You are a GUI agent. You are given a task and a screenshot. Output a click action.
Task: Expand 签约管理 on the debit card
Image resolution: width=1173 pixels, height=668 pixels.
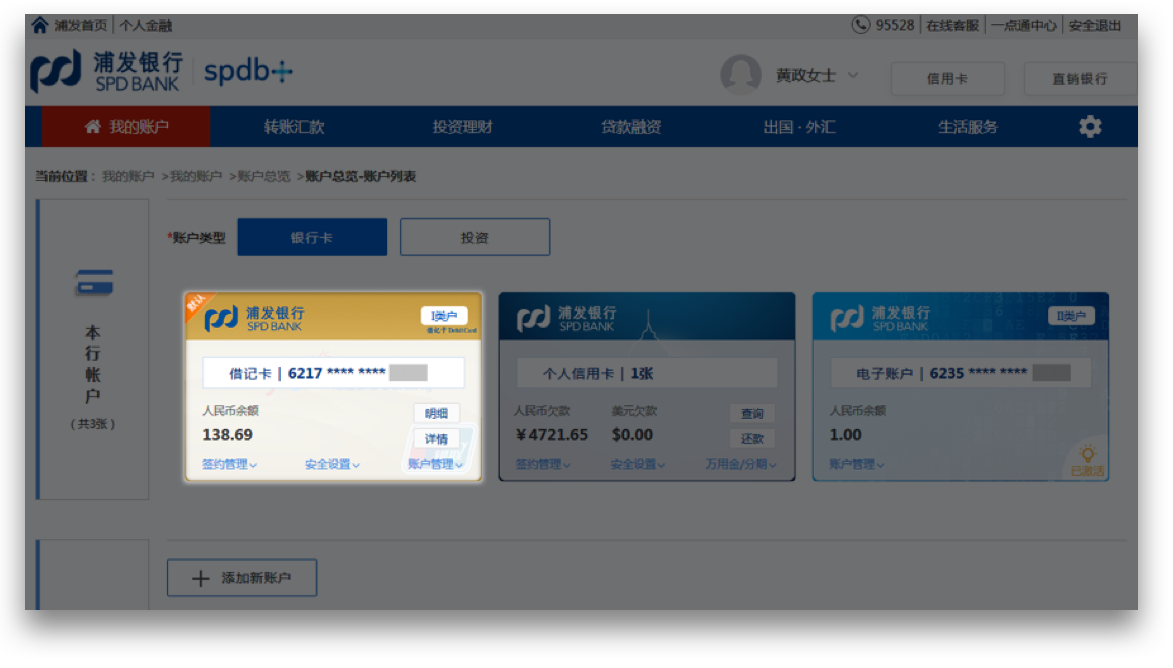pyautogui.click(x=230, y=465)
